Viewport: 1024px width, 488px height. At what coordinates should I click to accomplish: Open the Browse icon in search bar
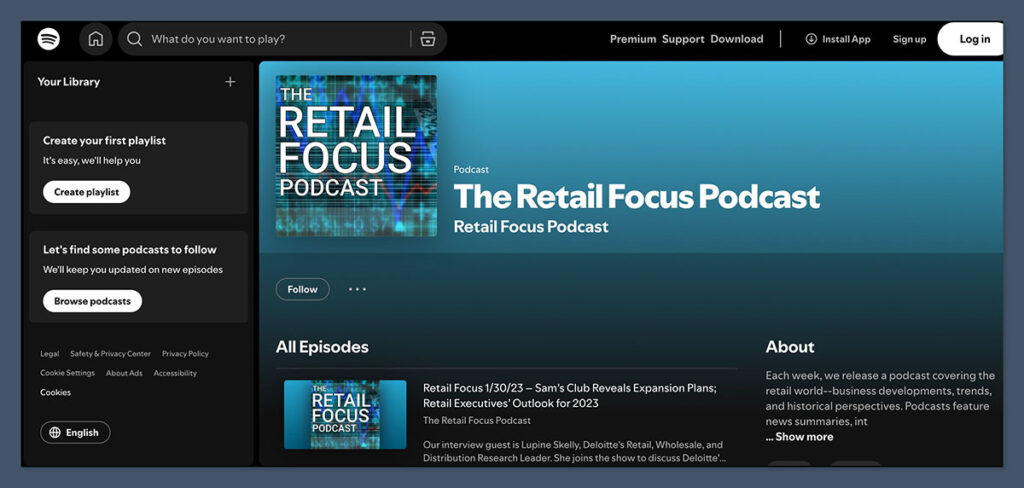[x=428, y=39]
